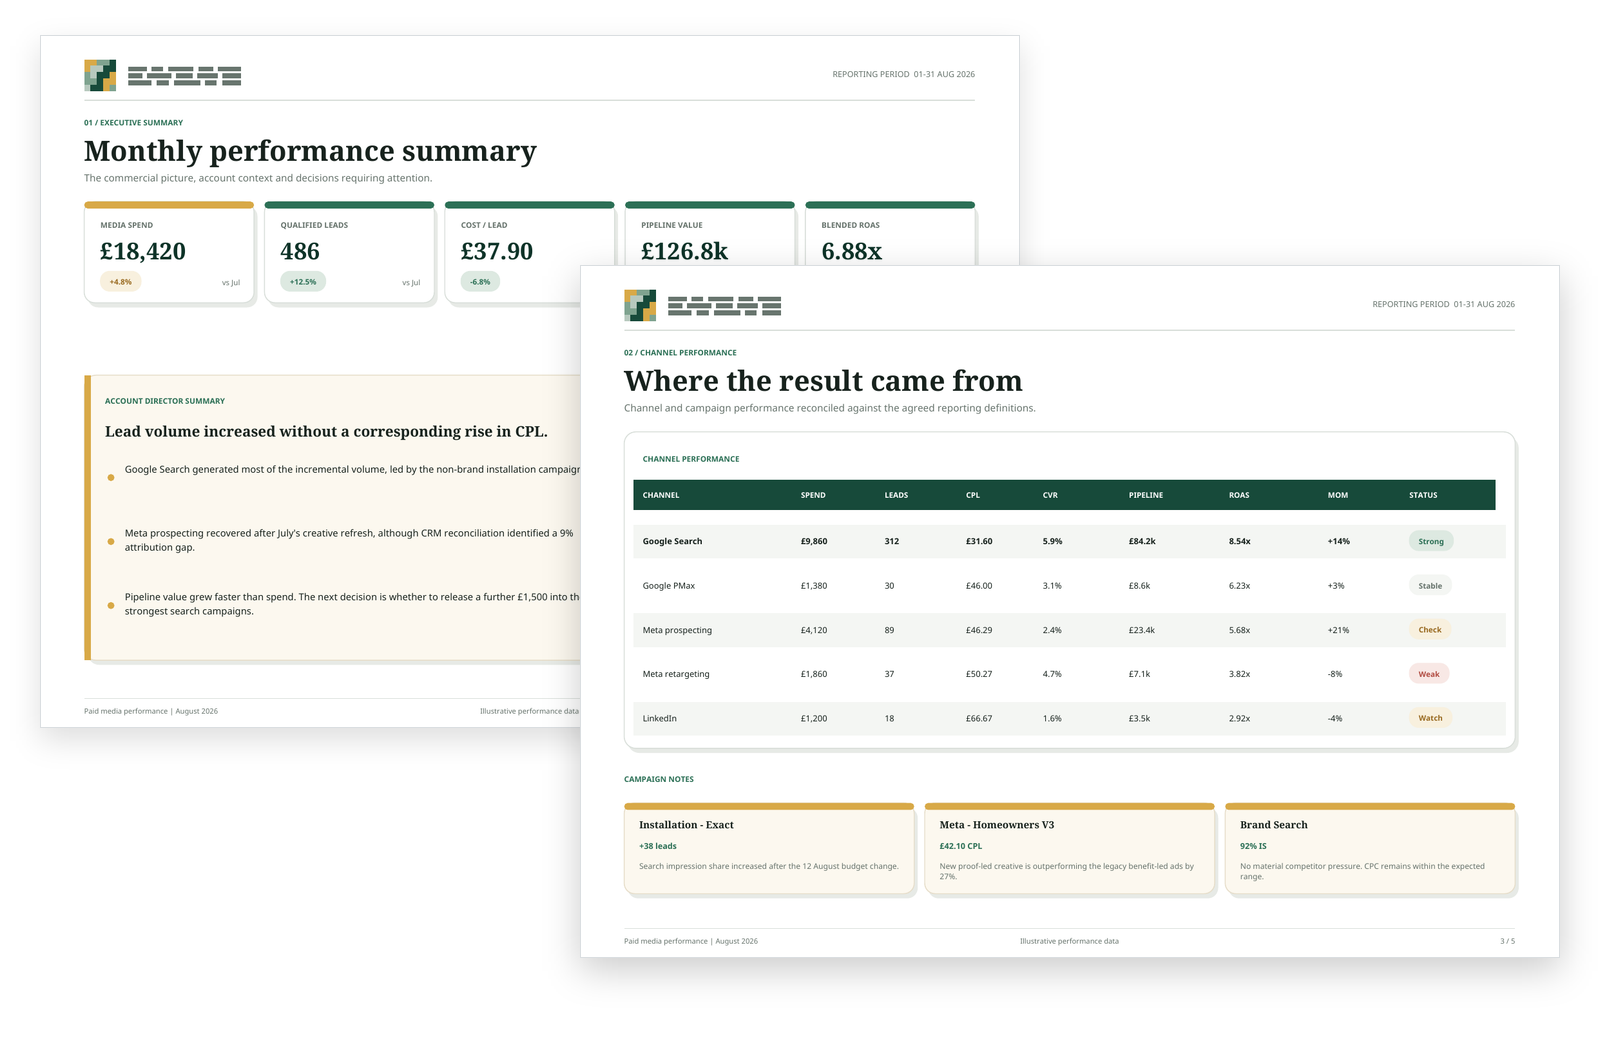The image size is (1600, 1060).
Task: Click the 'CVR' column header
Action: tap(1050, 495)
